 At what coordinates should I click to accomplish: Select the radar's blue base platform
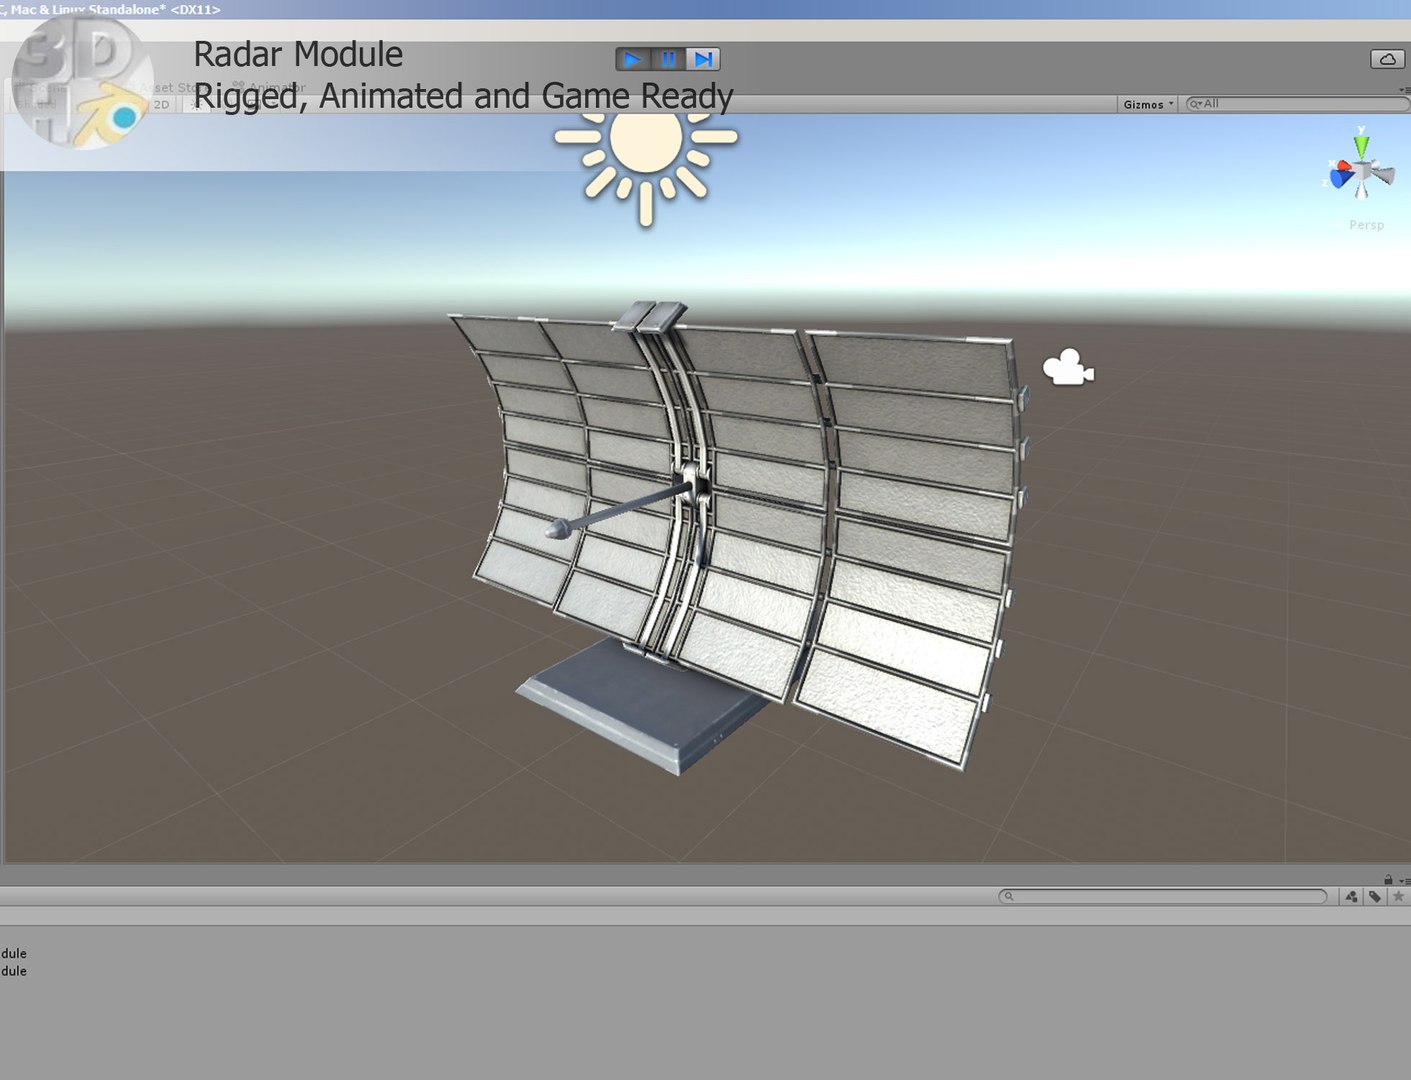(645, 705)
